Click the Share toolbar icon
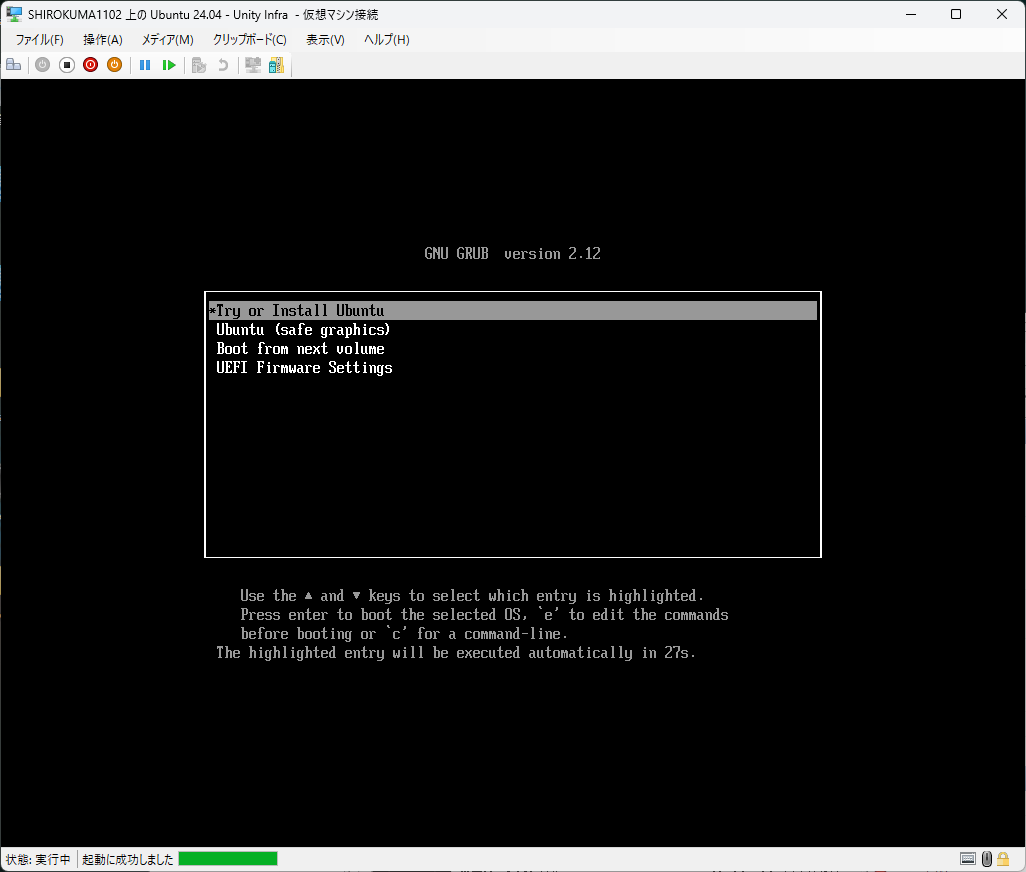Image resolution: width=1026 pixels, height=872 pixels. coord(276,65)
